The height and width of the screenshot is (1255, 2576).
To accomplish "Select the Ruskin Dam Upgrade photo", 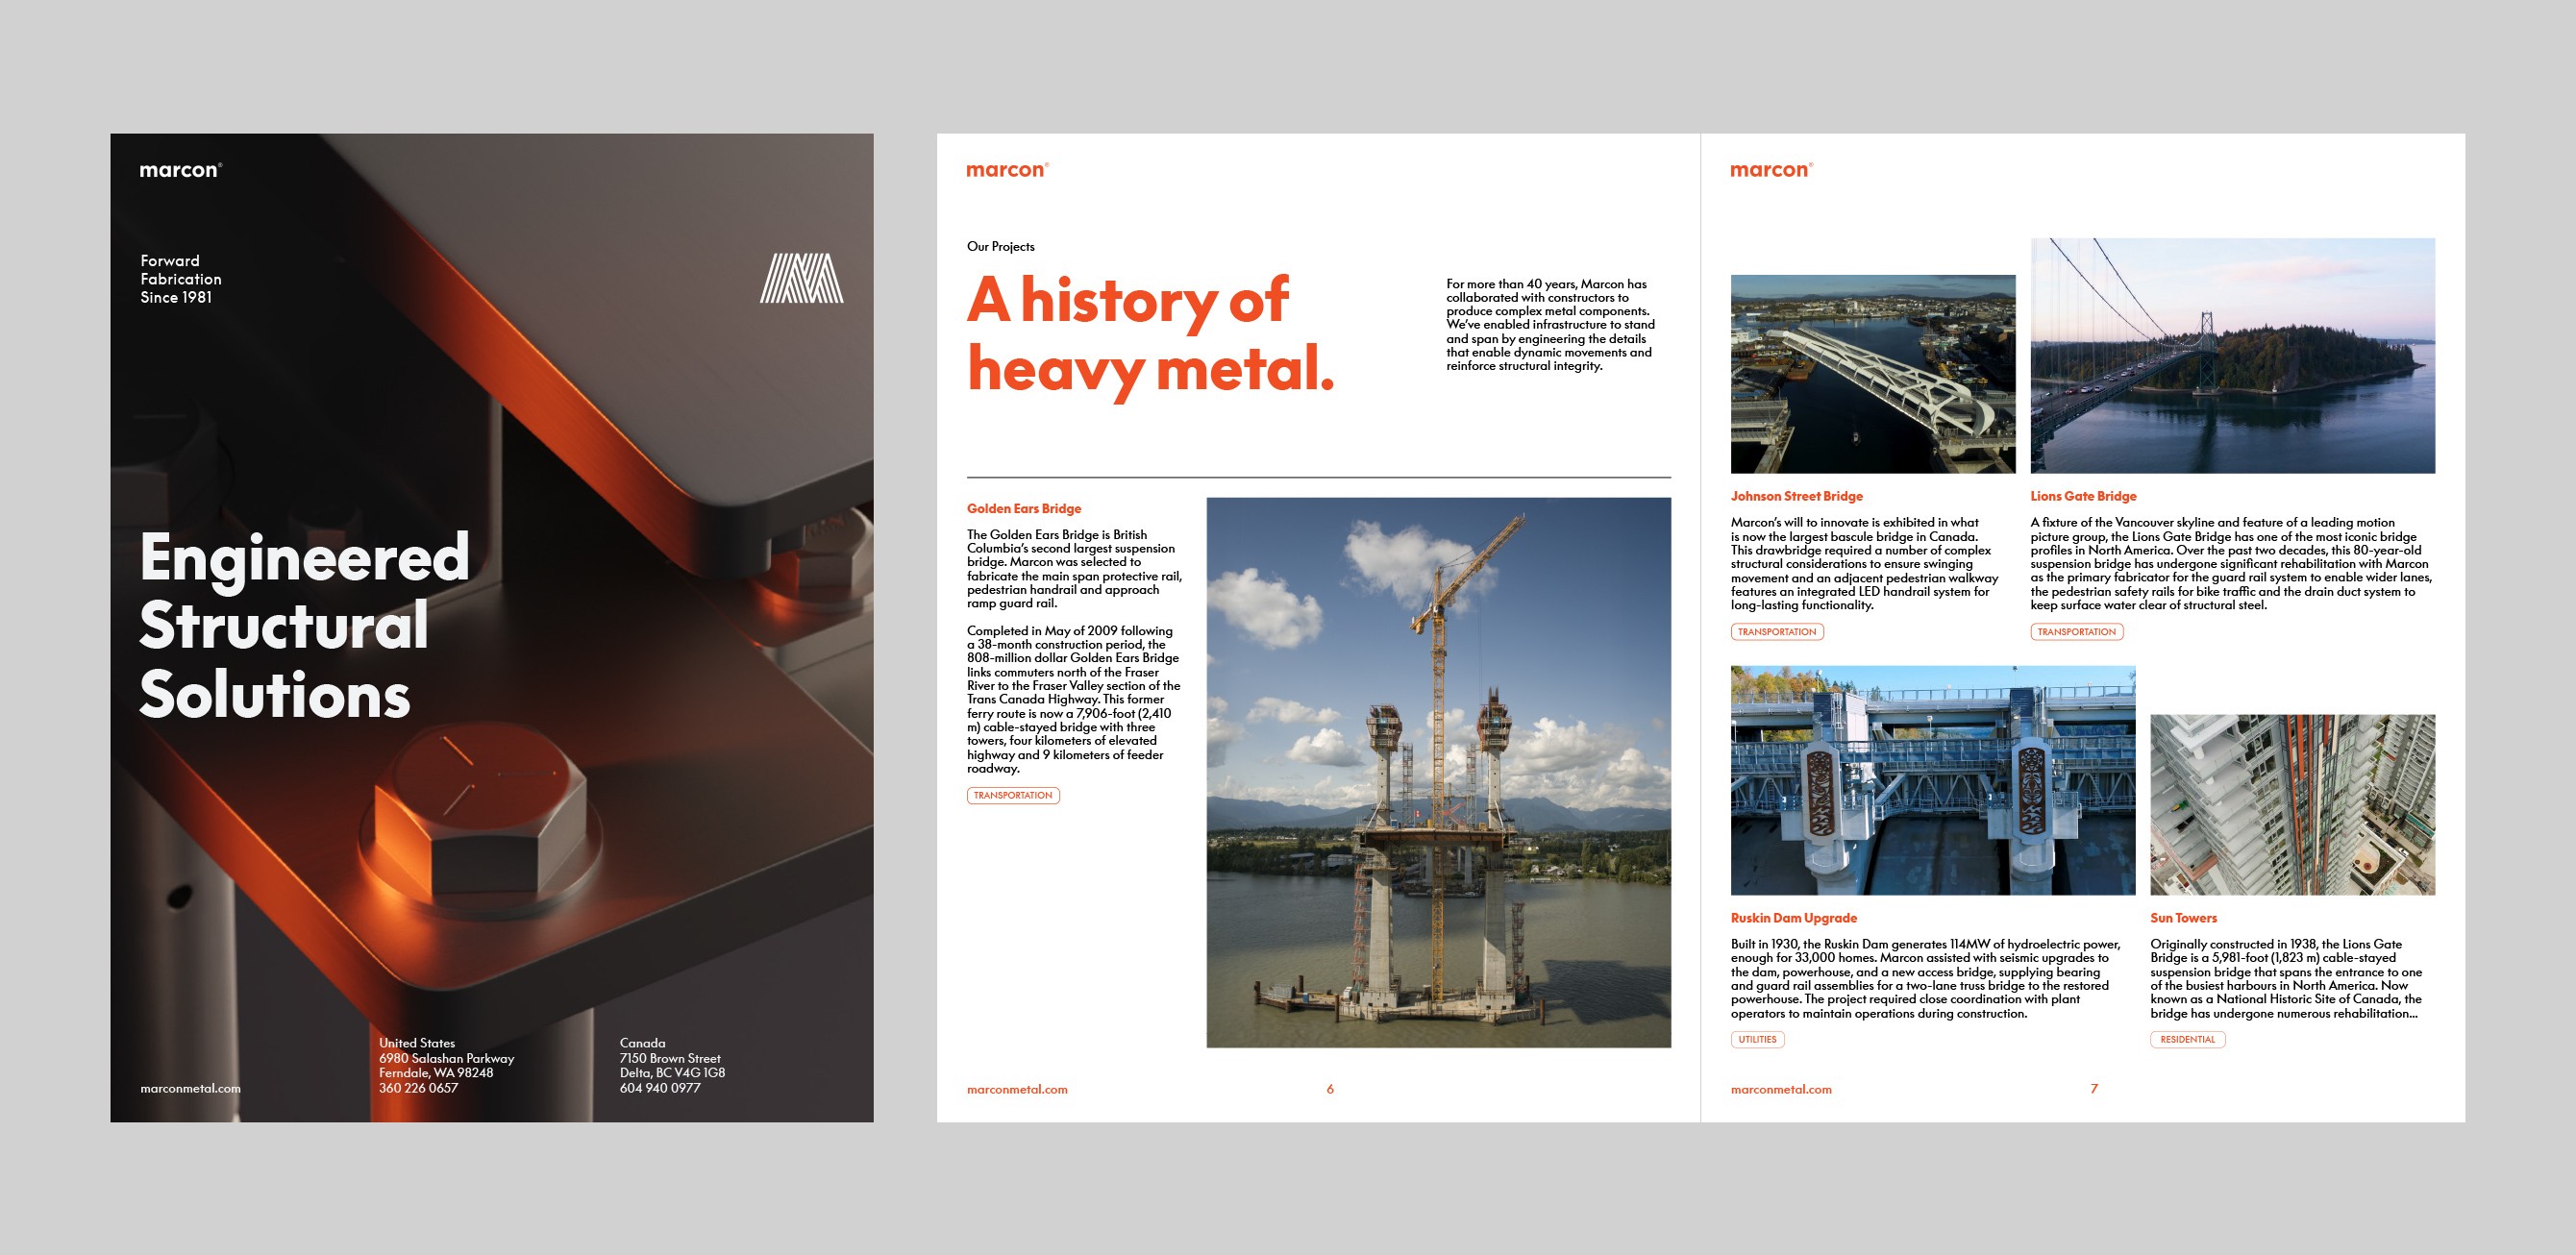I will pos(1932,780).
